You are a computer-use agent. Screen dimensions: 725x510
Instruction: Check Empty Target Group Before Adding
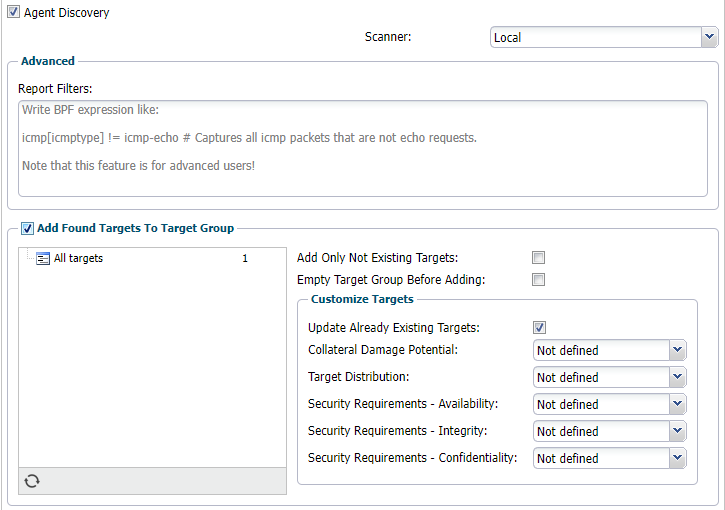click(x=539, y=280)
